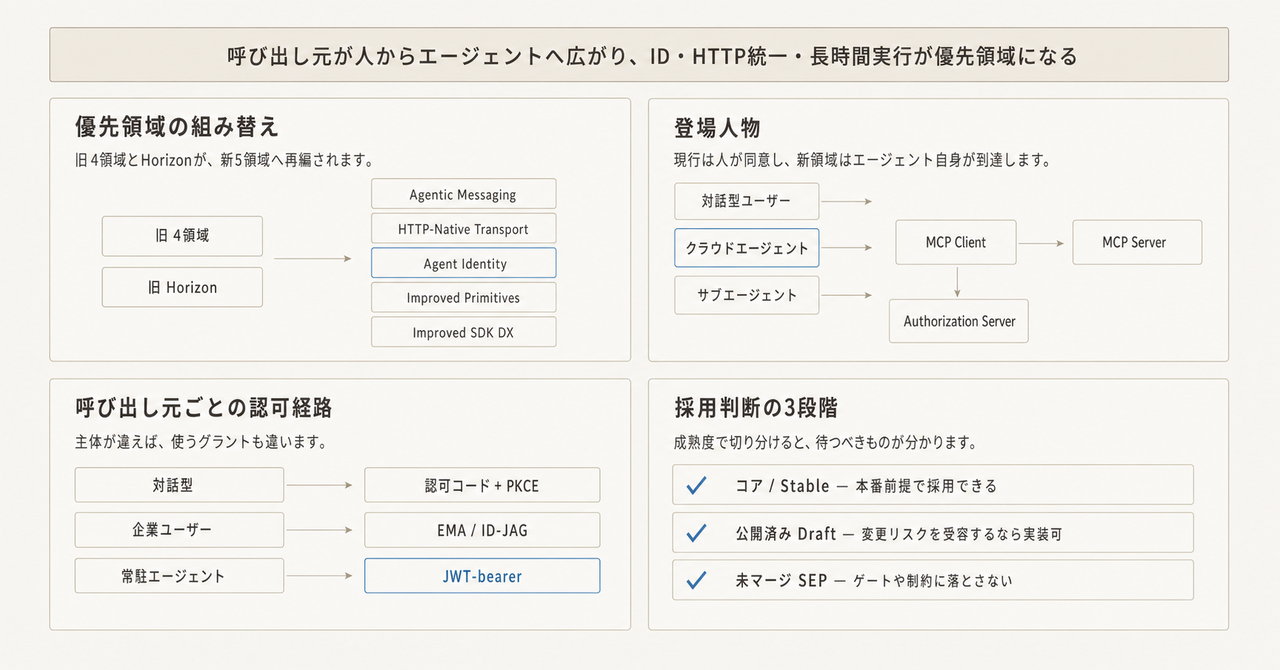The image size is (1280, 670).
Task: Click the コア / Stable row text
Action: coord(866,486)
